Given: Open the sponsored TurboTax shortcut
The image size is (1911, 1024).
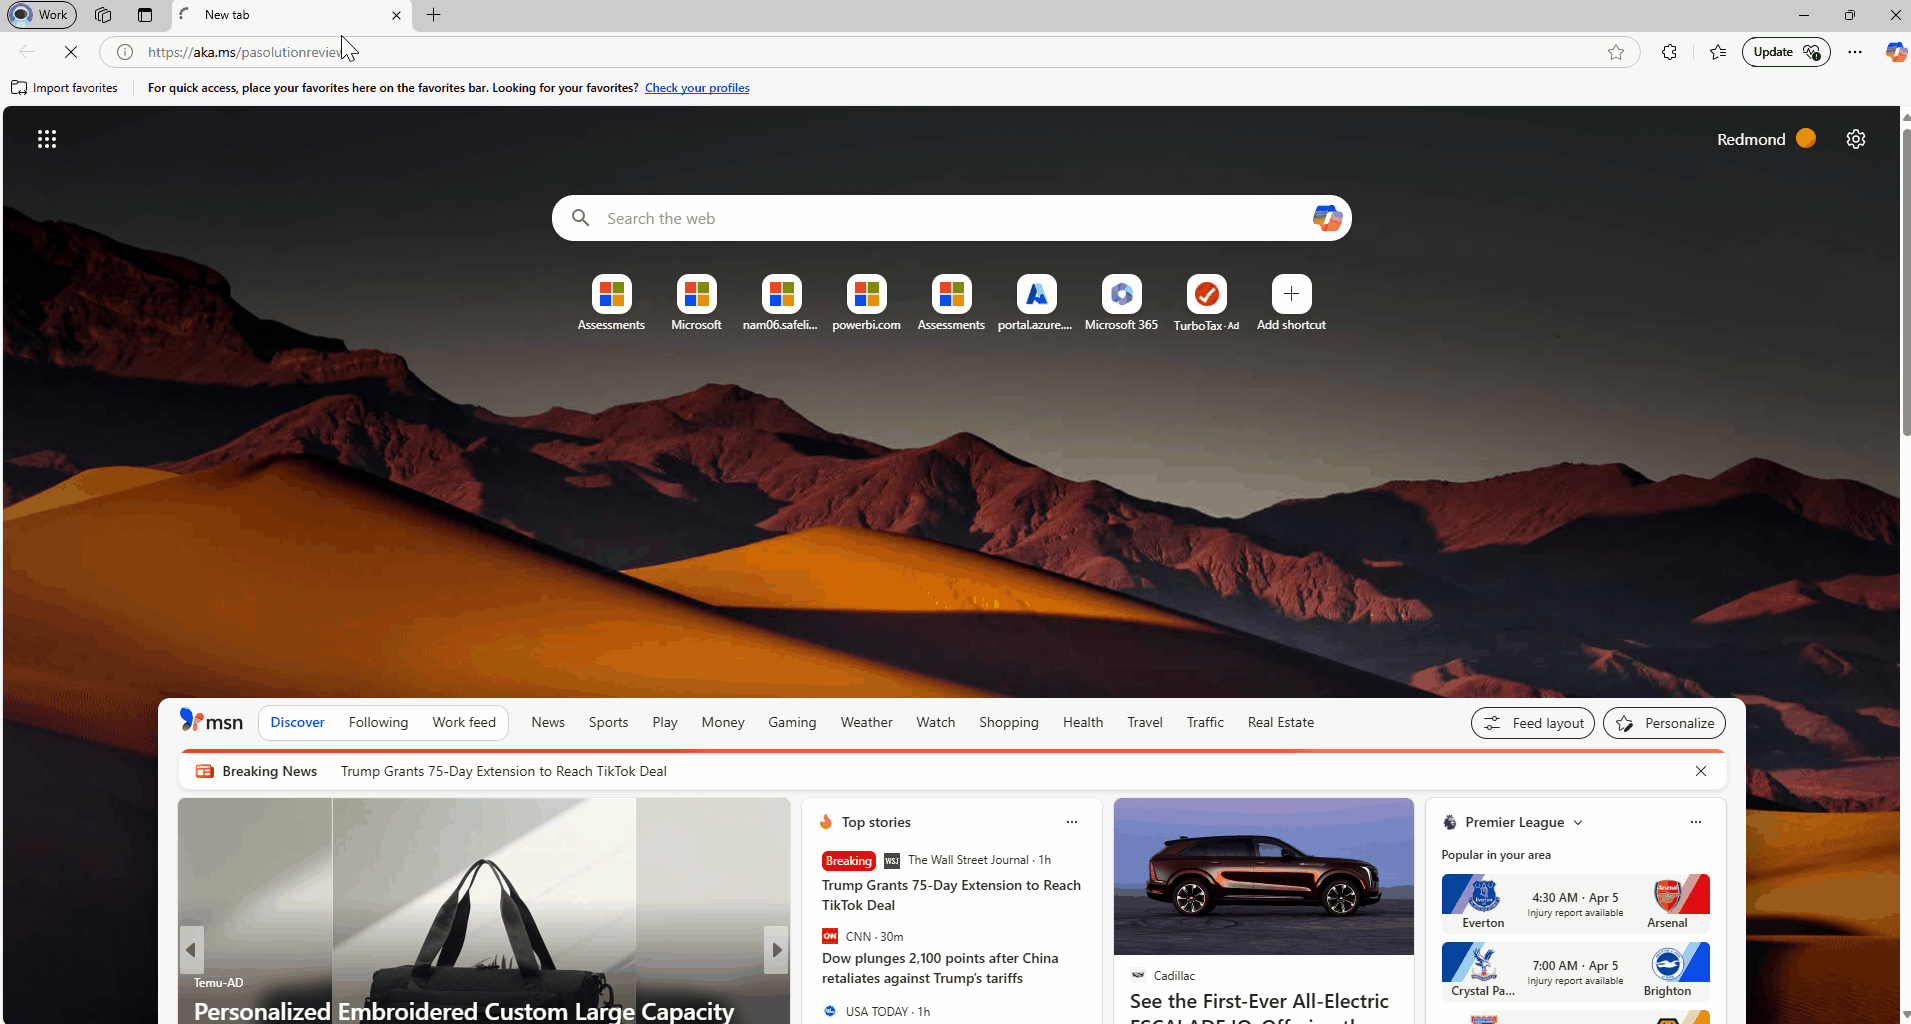Looking at the screenshot, I should pos(1205,300).
